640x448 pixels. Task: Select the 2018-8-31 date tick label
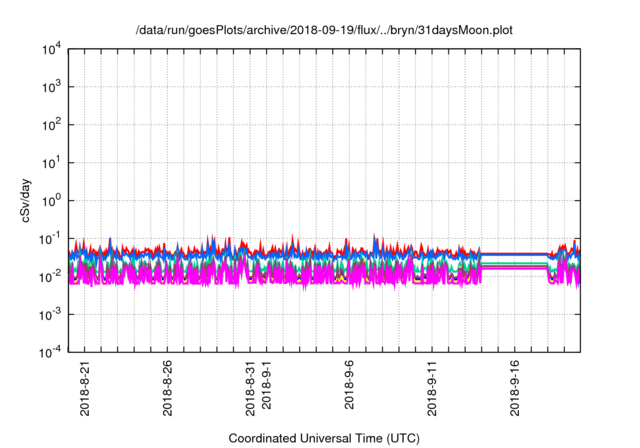[250, 388]
